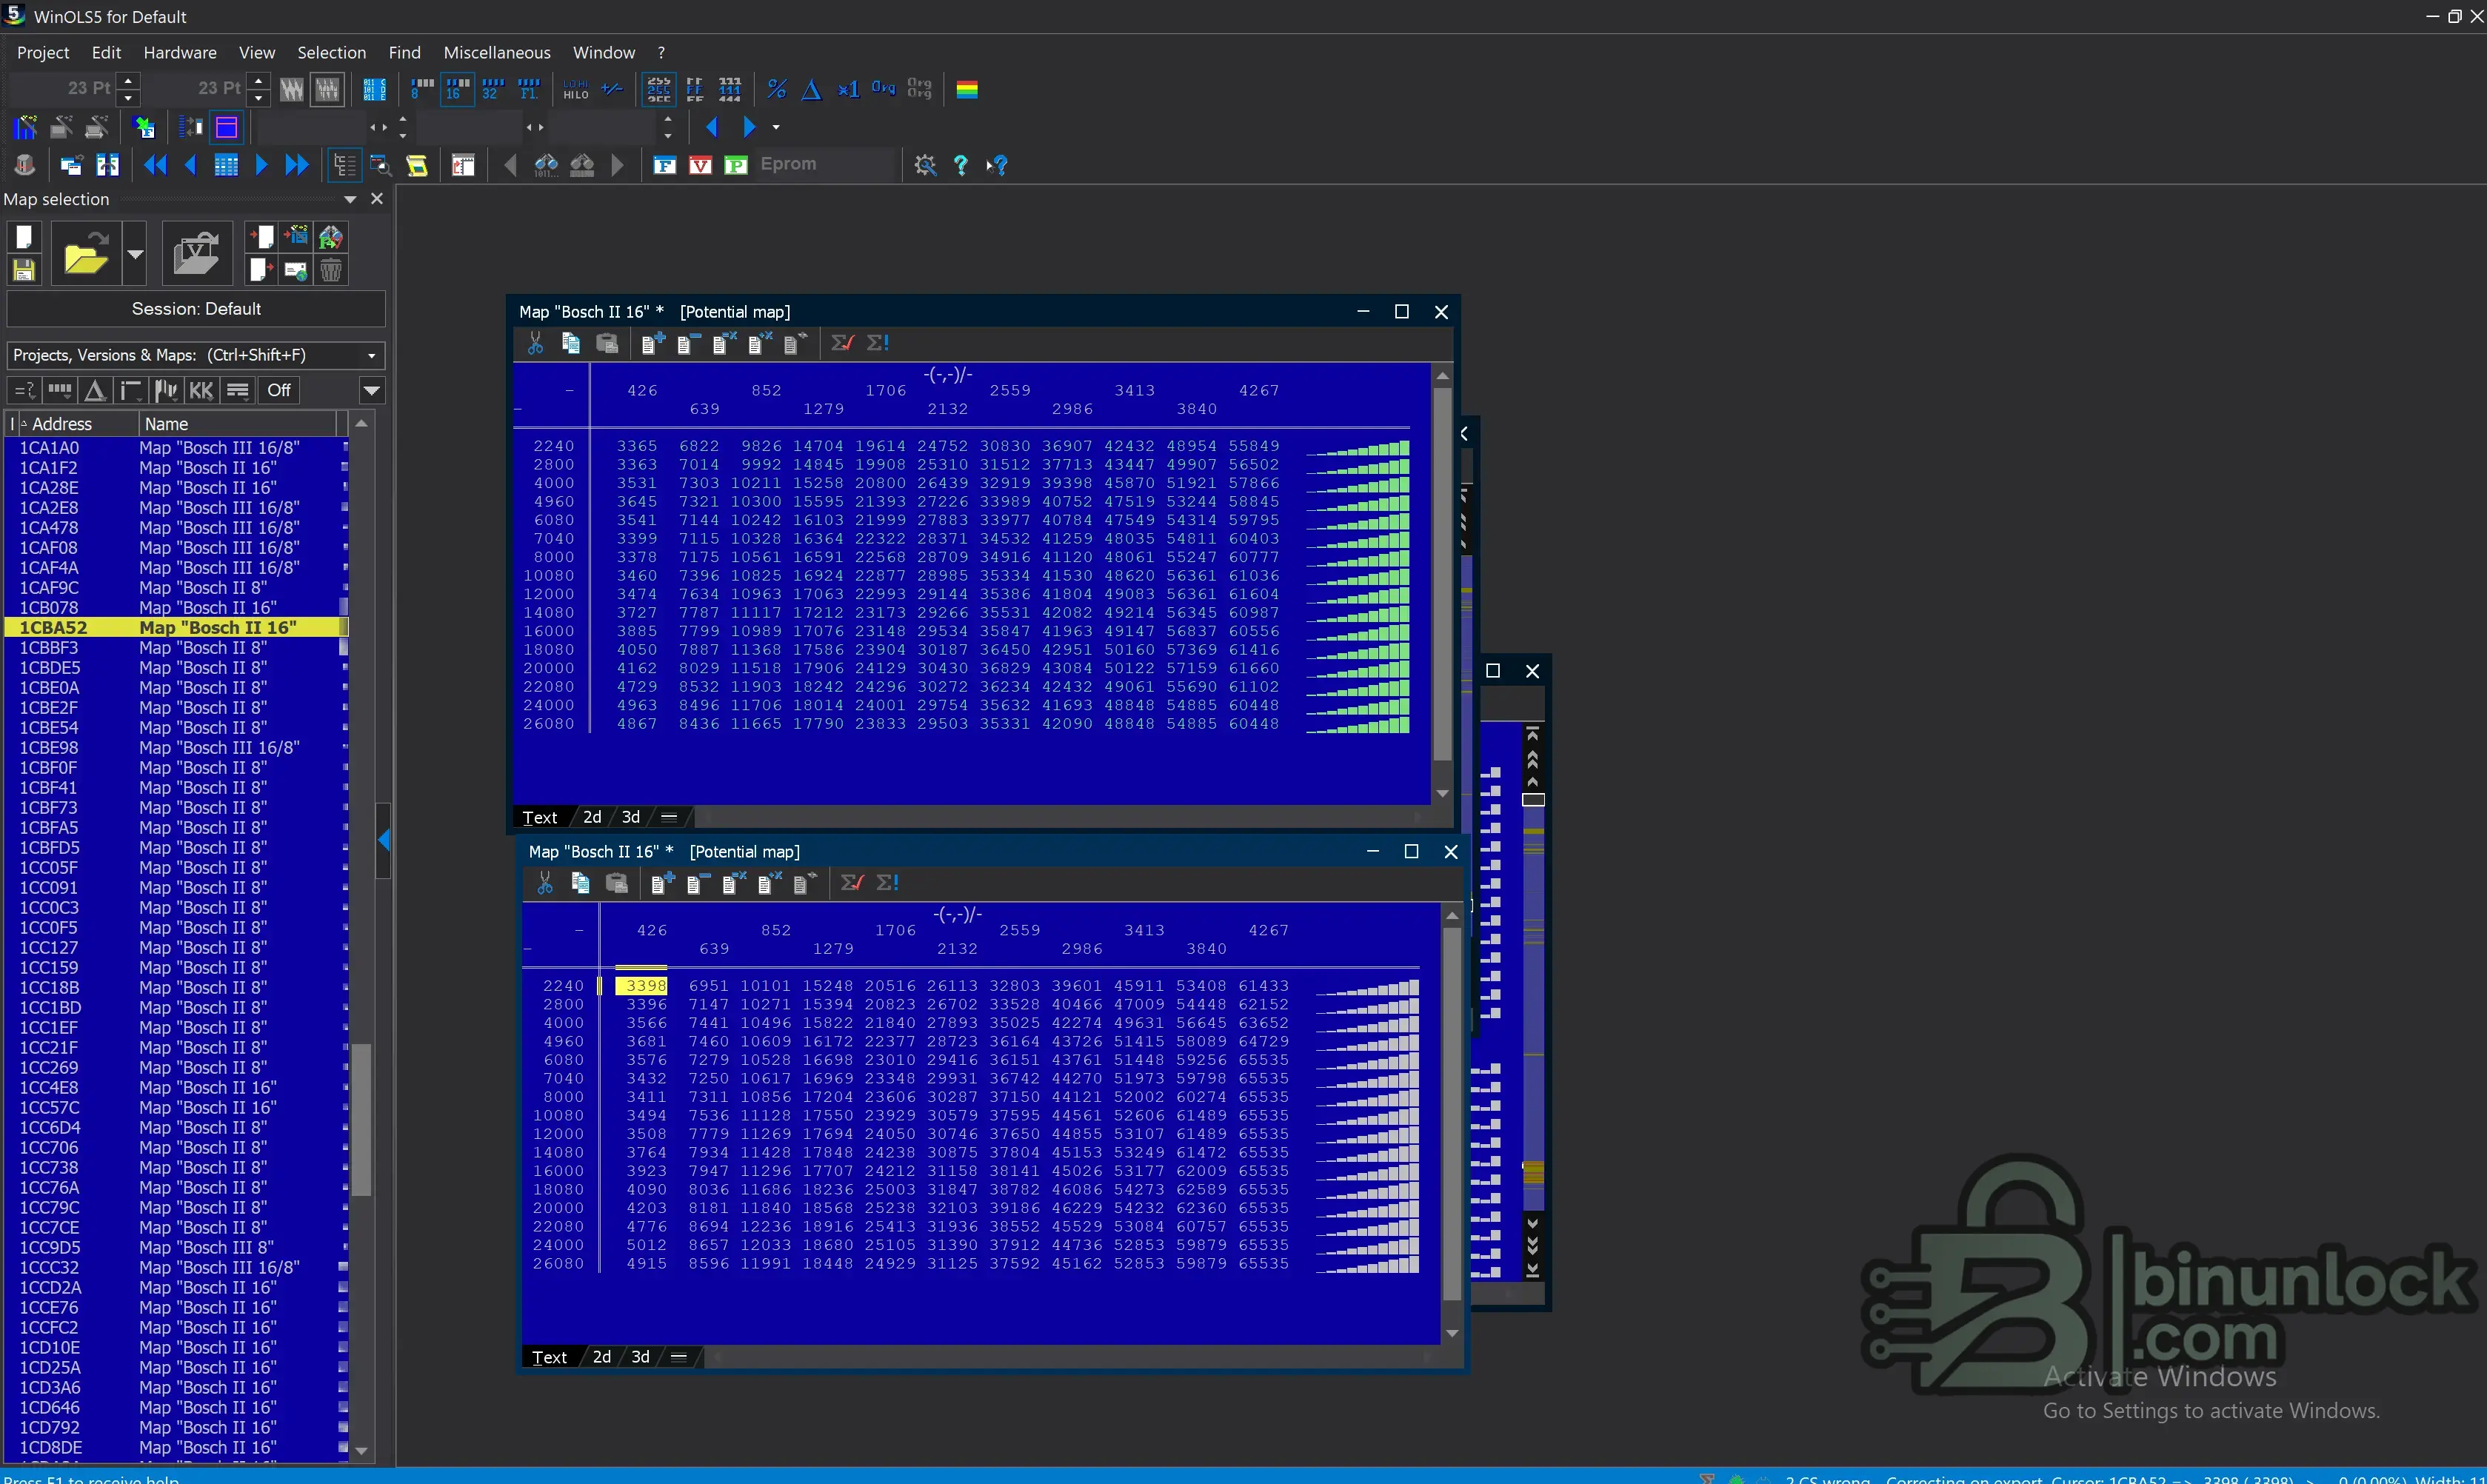The height and width of the screenshot is (1484, 2487).
Task: Open the KK filter dropdown
Action: click(201, 390)
